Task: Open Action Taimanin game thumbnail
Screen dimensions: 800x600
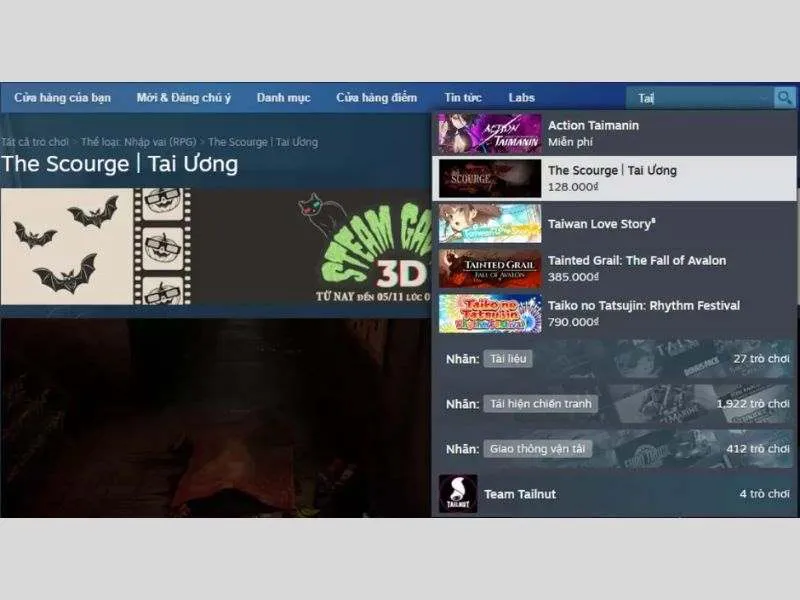Action: coord(490,134)
